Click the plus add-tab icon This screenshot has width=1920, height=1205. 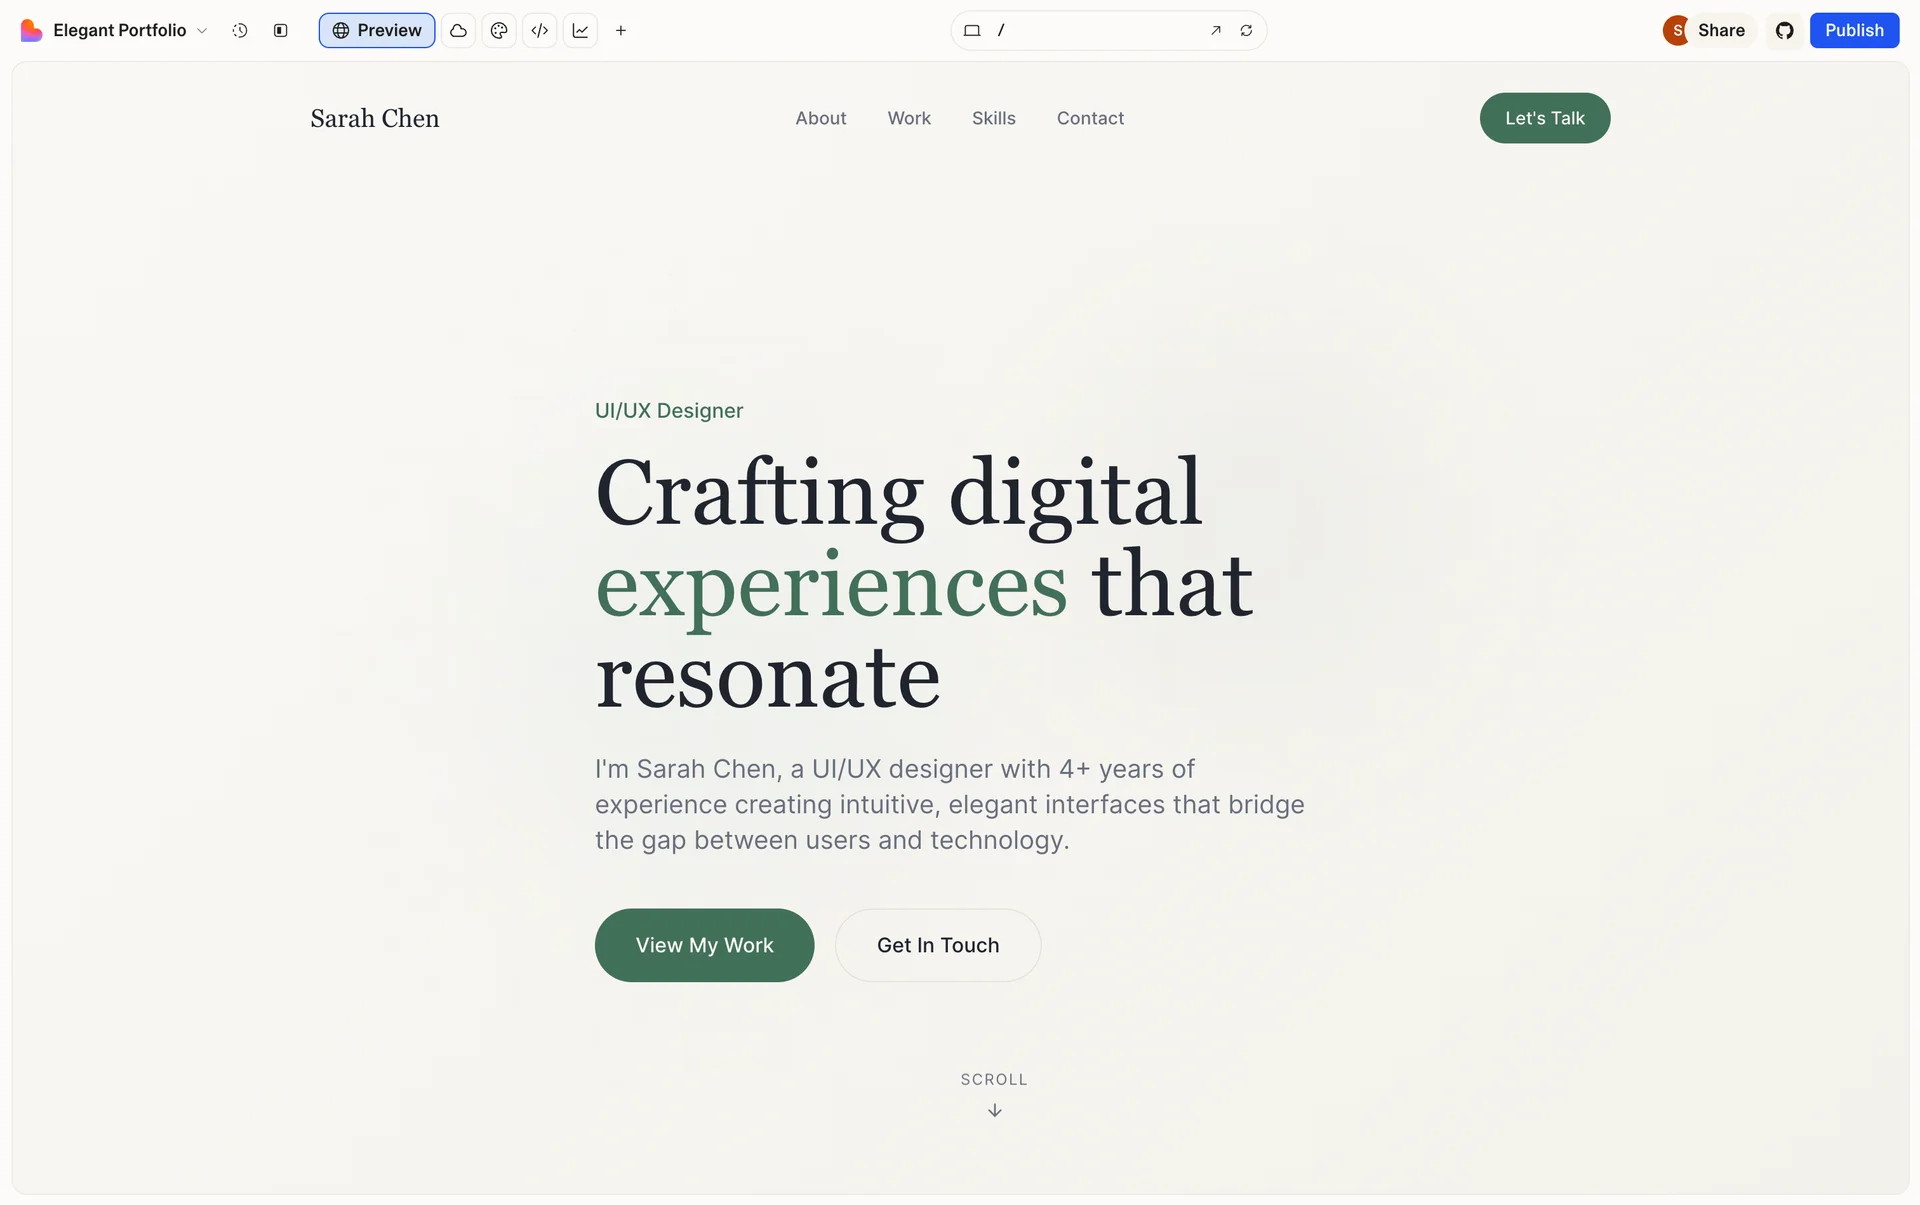pos(621,31)
